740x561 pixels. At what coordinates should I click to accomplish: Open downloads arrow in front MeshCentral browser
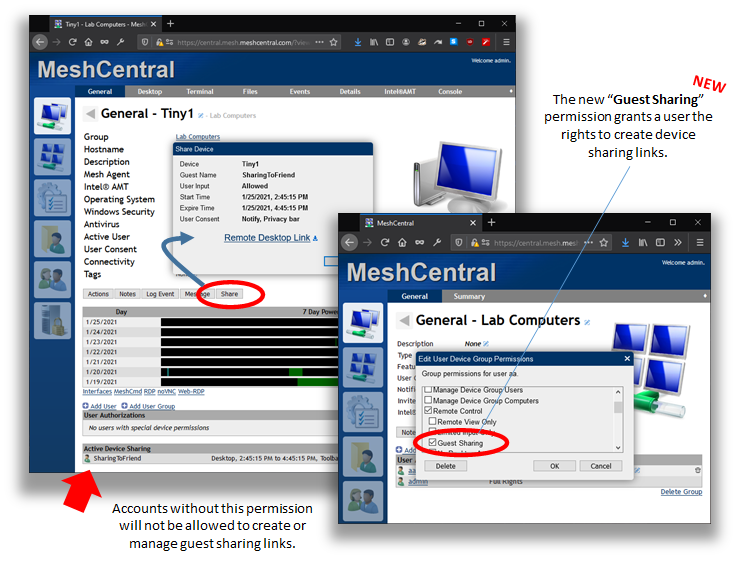click(625, 243)
